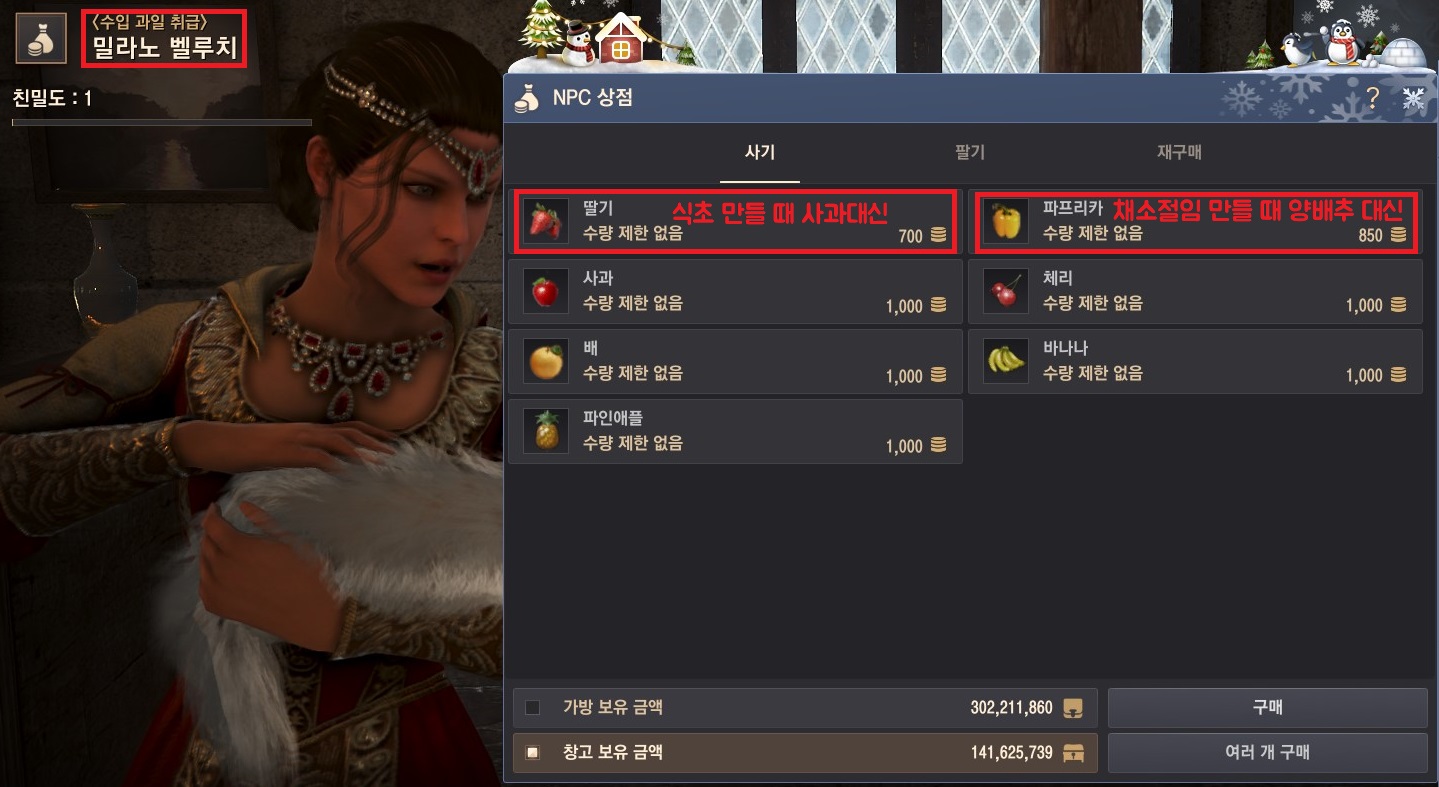
Task: Pick the banana (바나나) item icon
Action: [x=1006, y=362]
